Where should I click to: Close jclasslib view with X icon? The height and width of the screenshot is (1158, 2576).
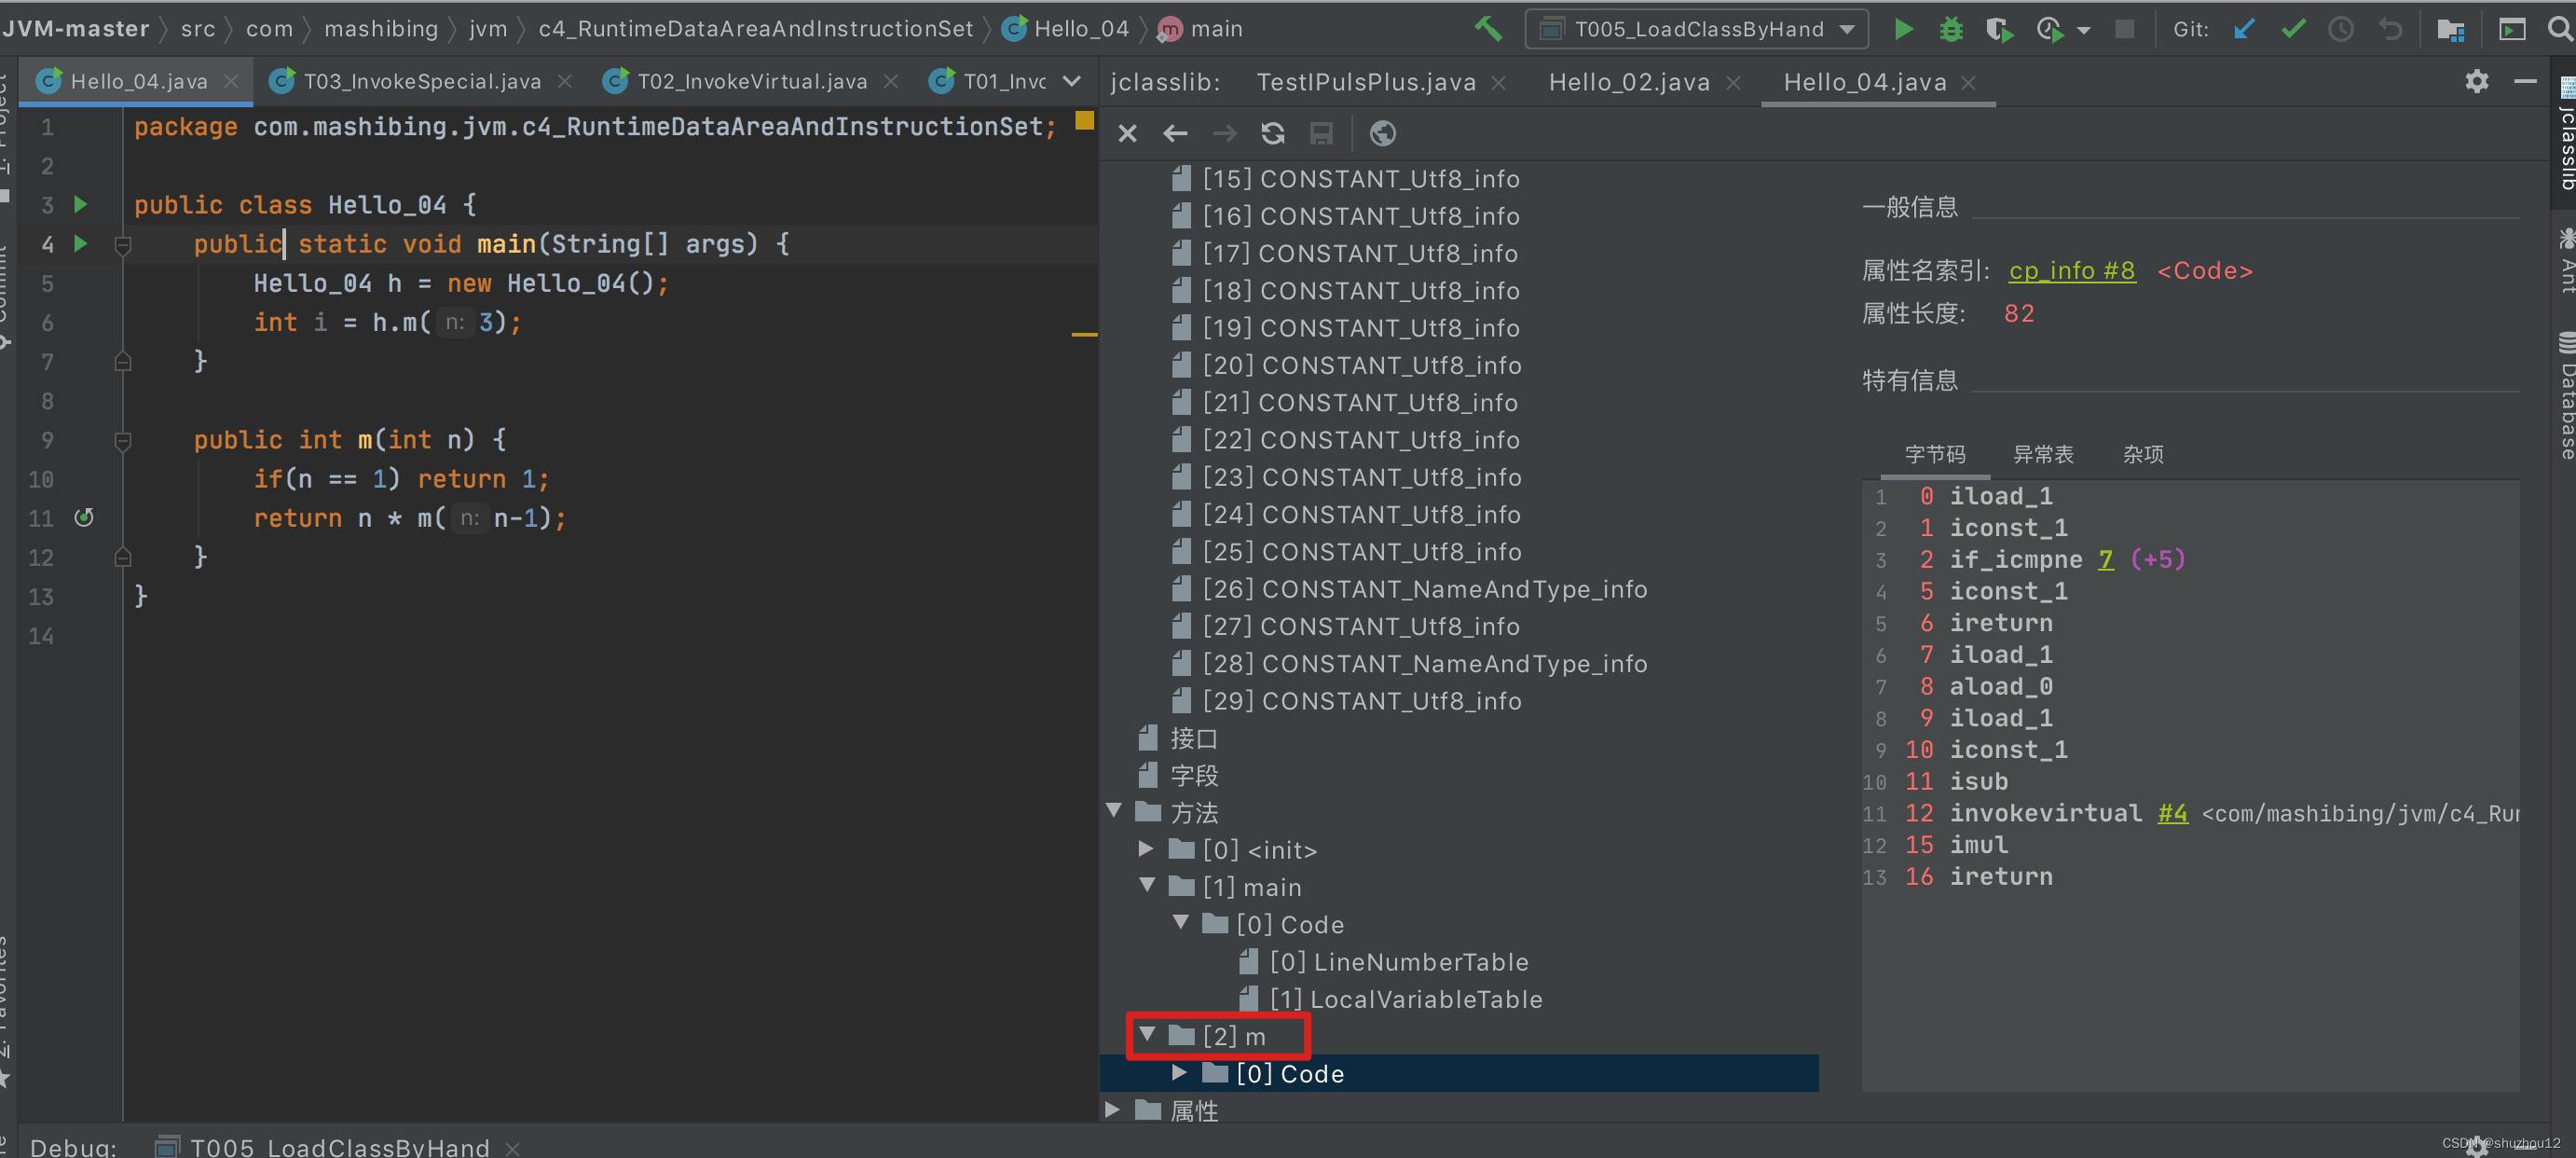coord(1127,133)
